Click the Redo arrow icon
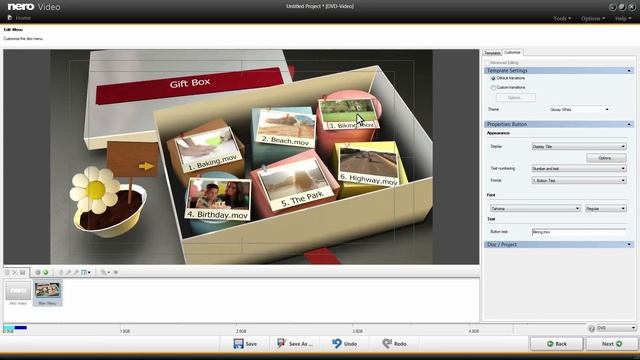This screenshot has width=640, height=360. 387,344
